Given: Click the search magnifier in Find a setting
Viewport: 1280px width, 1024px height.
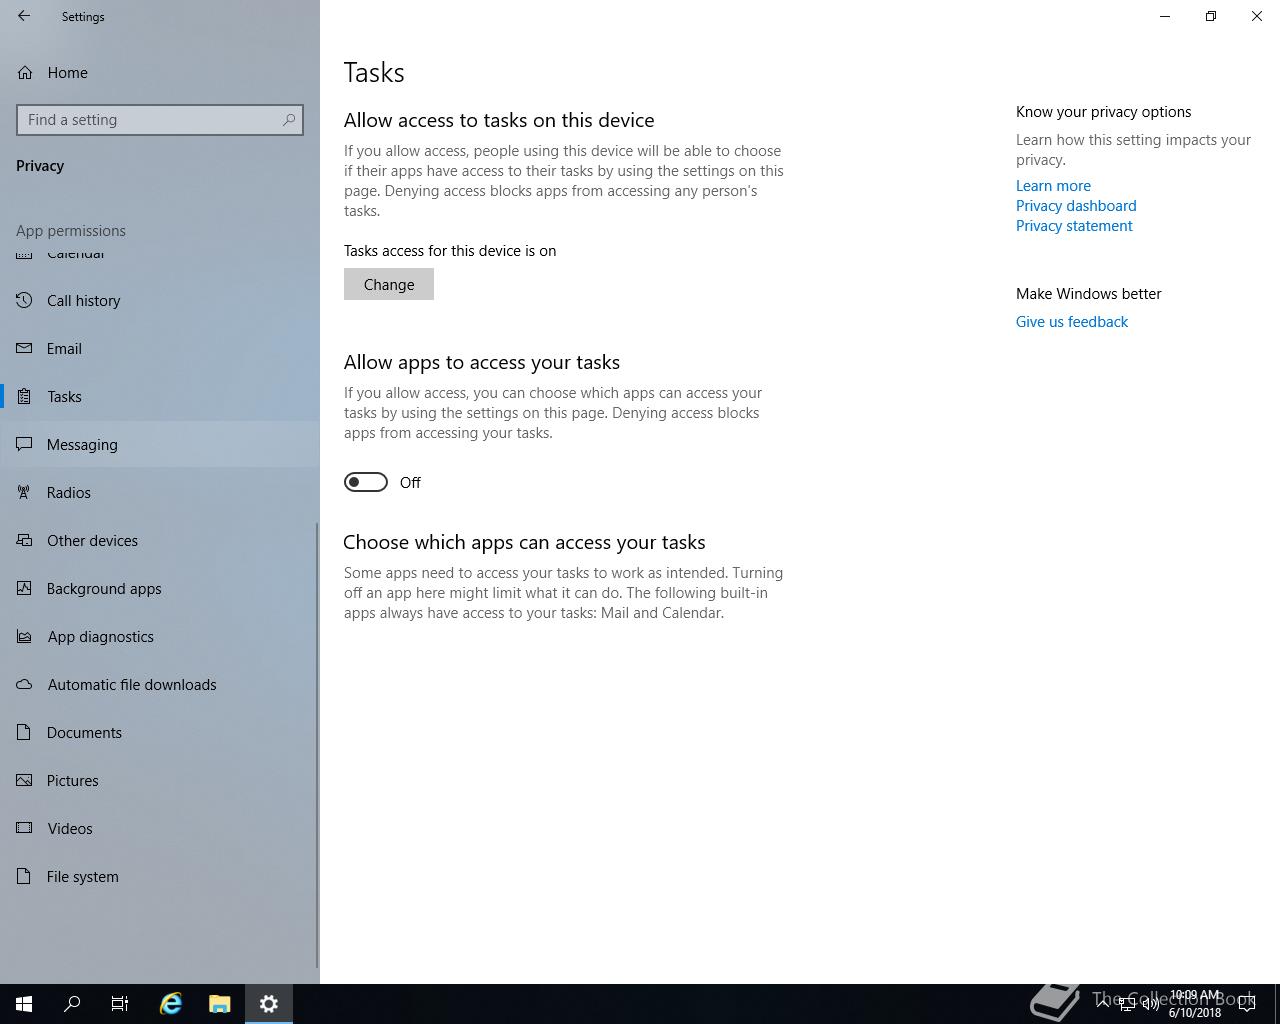Looking at the screenshot, I should coord(289,120).
